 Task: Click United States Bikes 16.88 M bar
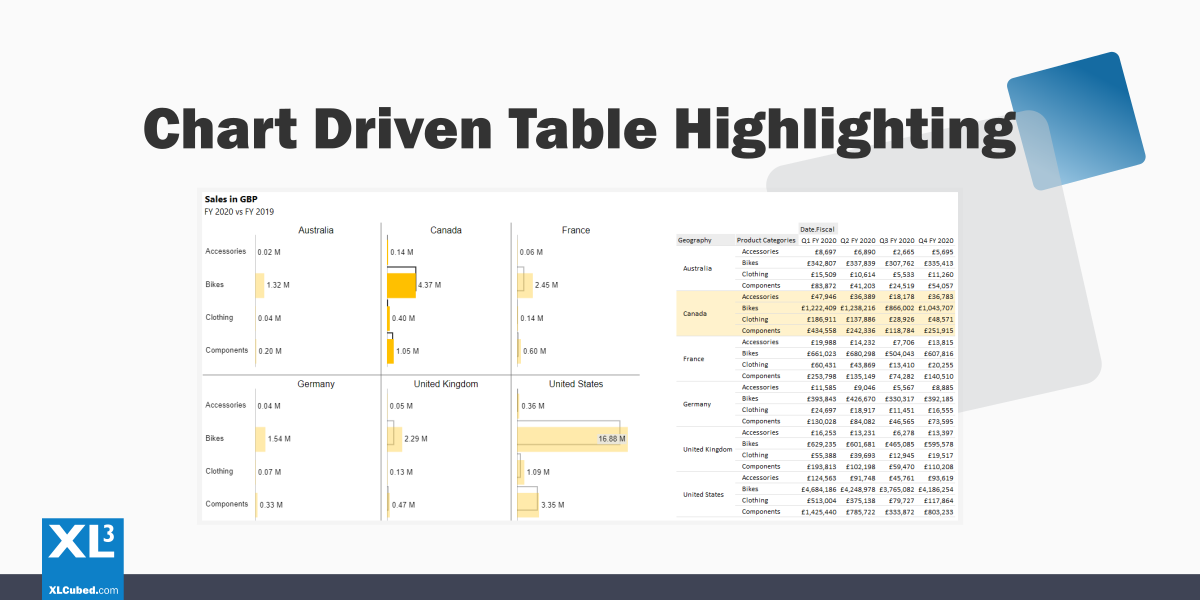tap(571, 438)
